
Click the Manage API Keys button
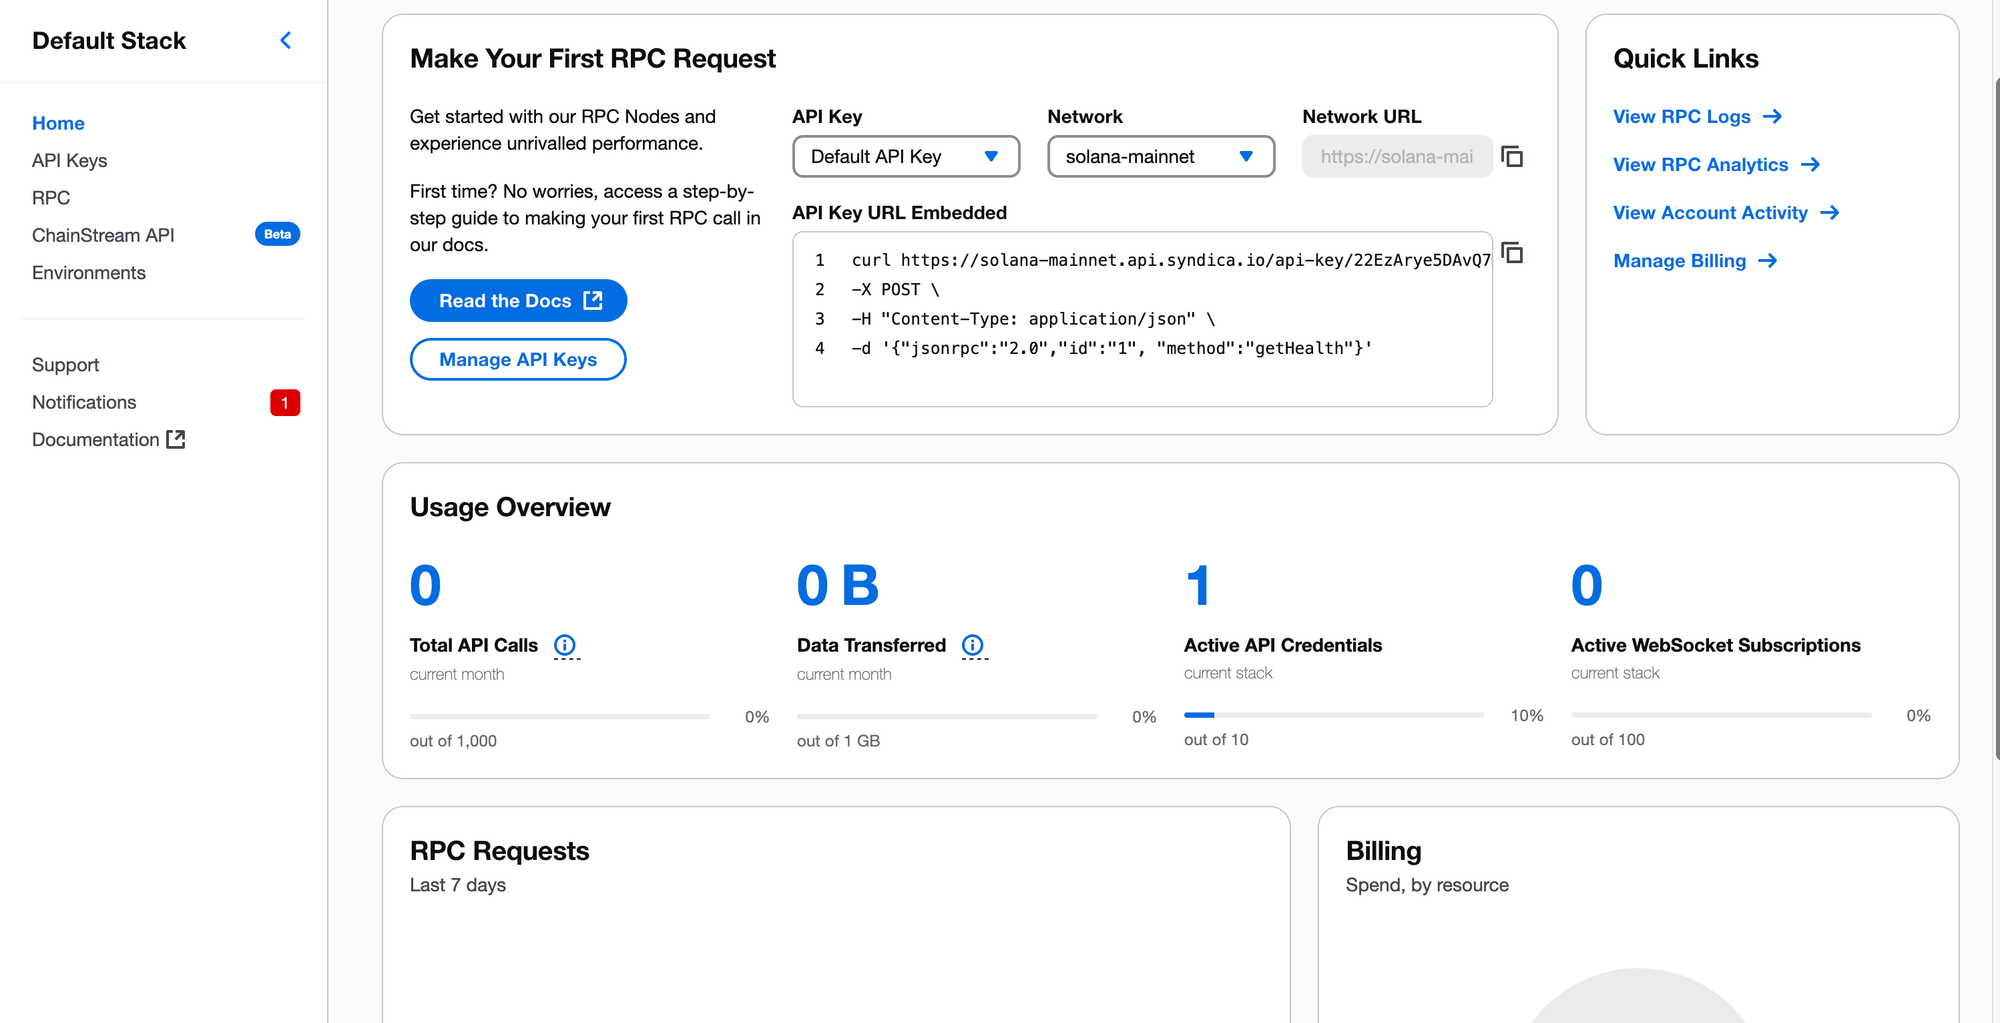(x=518, y=360)
